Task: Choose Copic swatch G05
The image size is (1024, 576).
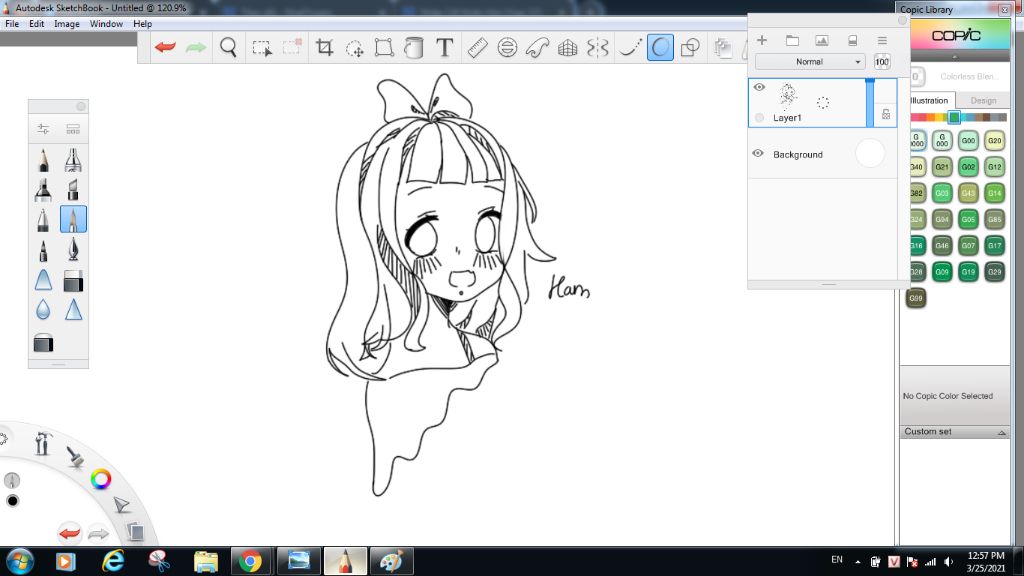Action: [968, 219]
